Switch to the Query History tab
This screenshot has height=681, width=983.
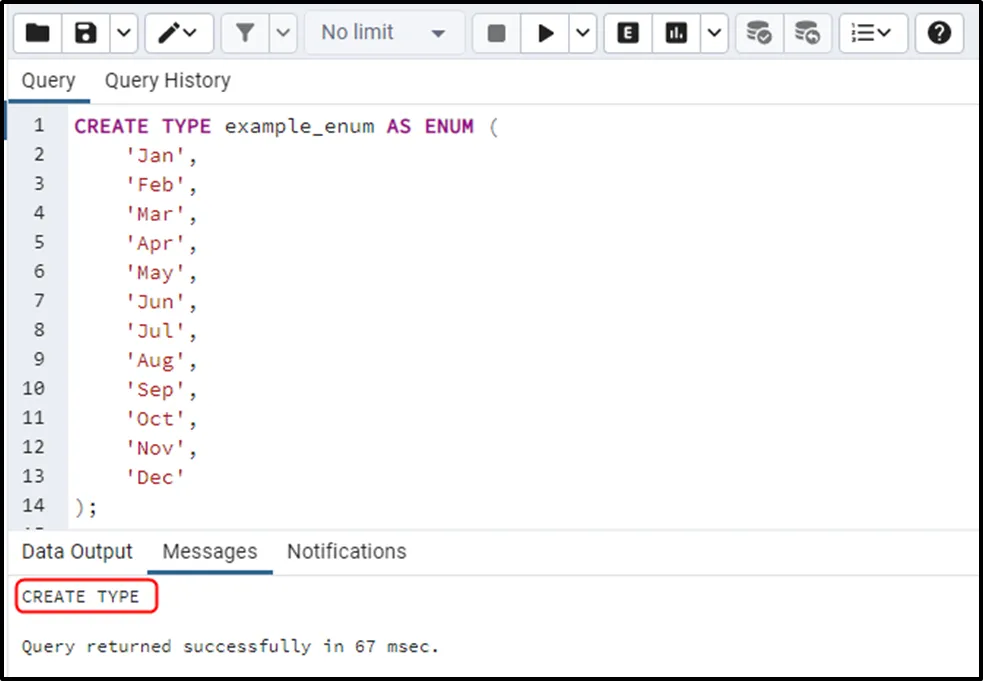pos(167,81)
